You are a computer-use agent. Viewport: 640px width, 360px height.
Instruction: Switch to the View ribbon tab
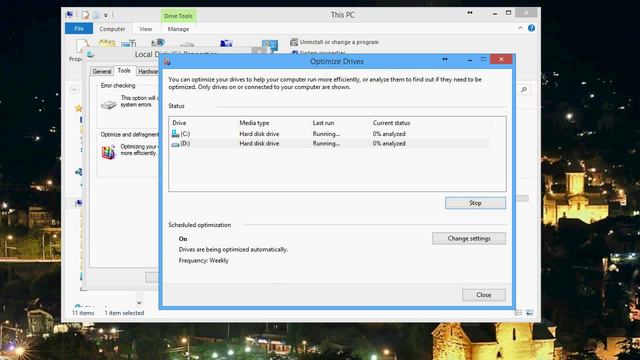pyautogui.click(x=145, y=29)
